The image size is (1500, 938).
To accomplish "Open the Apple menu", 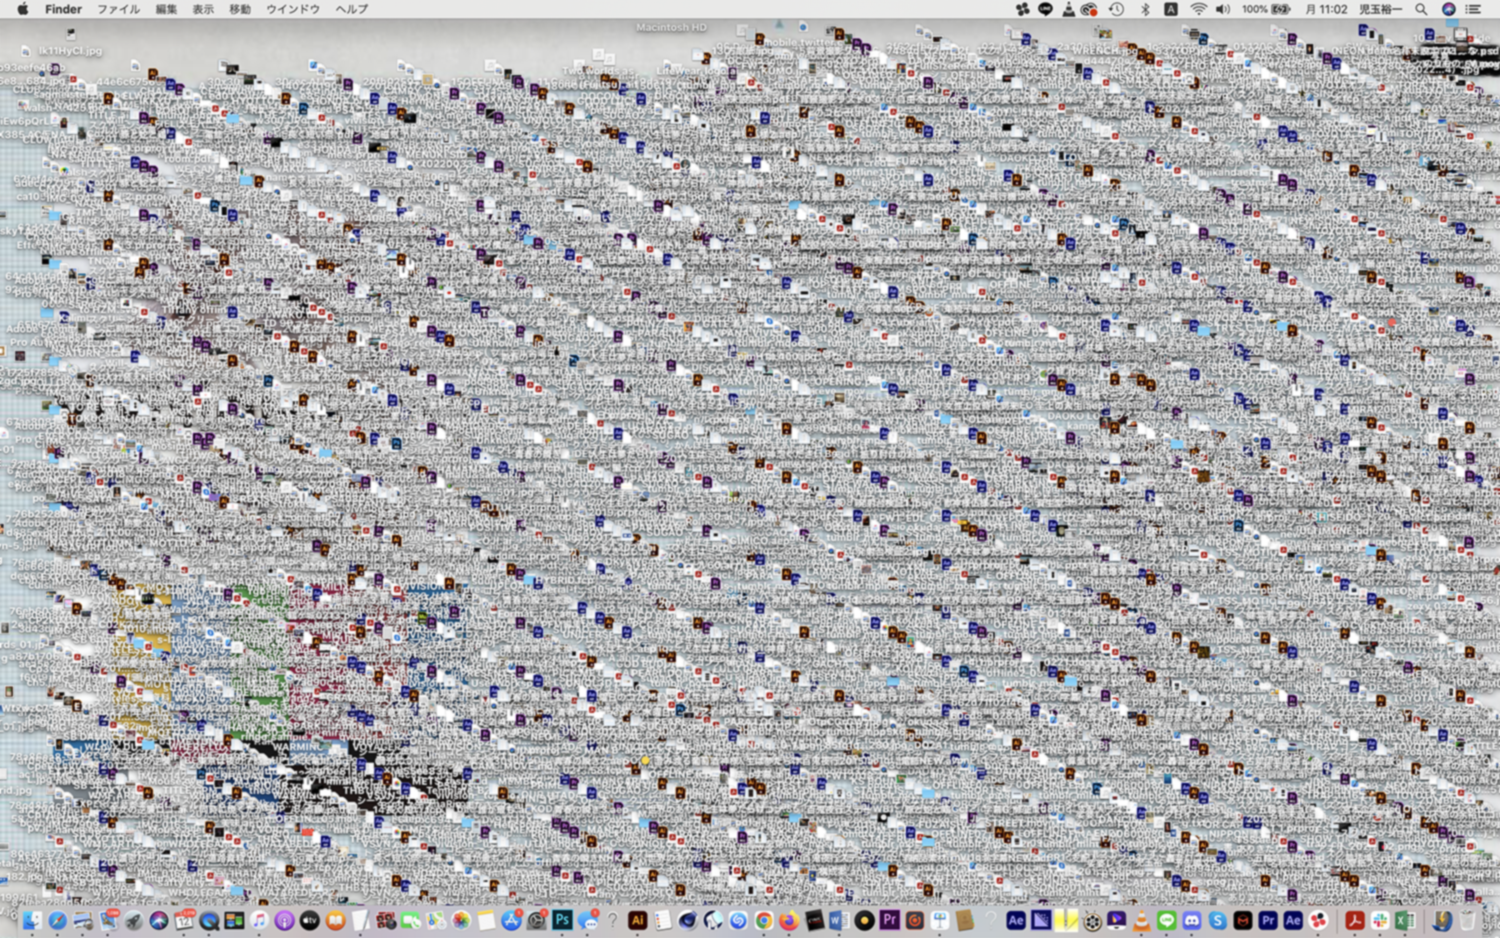I will tap(22, 9).
